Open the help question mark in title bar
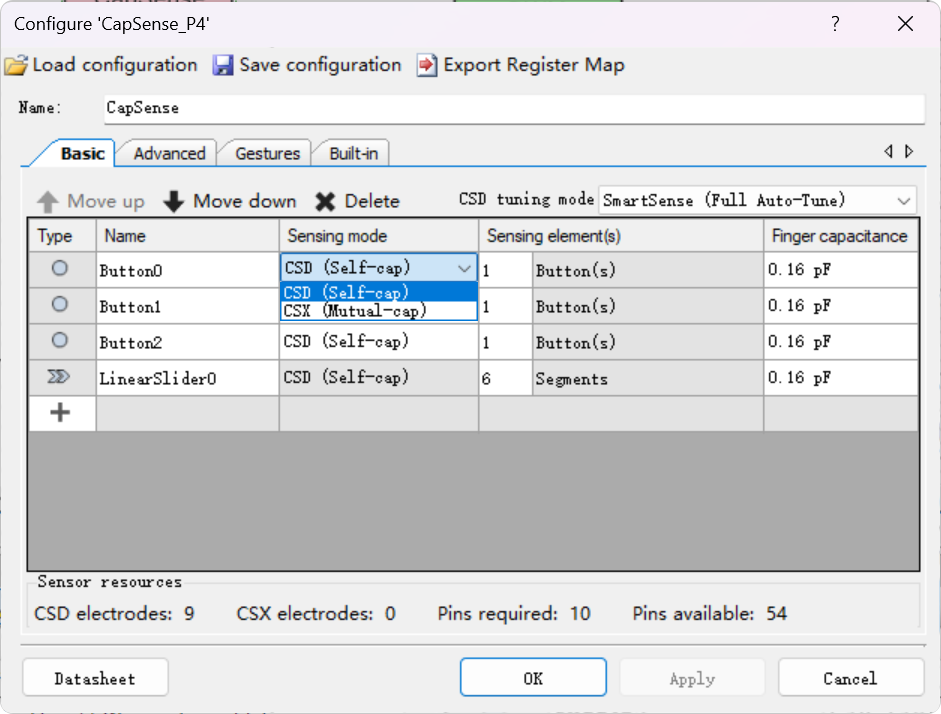 pos(835,24)
